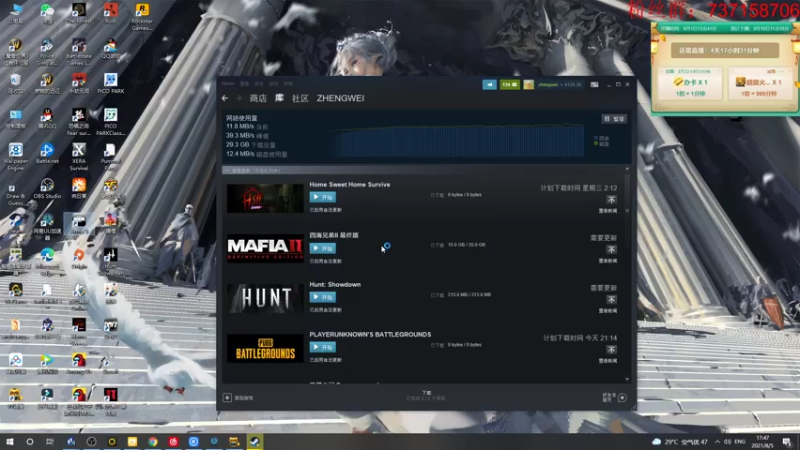
Task: Click the Steam profile avatar picture
Action: (x=529, y=85)
